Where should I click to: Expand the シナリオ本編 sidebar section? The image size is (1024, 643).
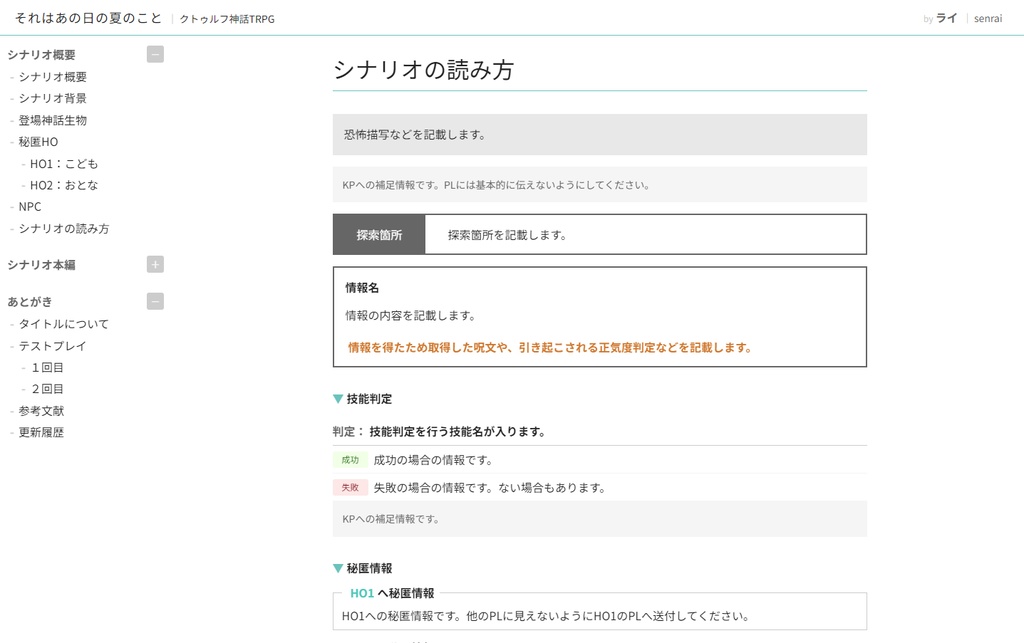155,265
